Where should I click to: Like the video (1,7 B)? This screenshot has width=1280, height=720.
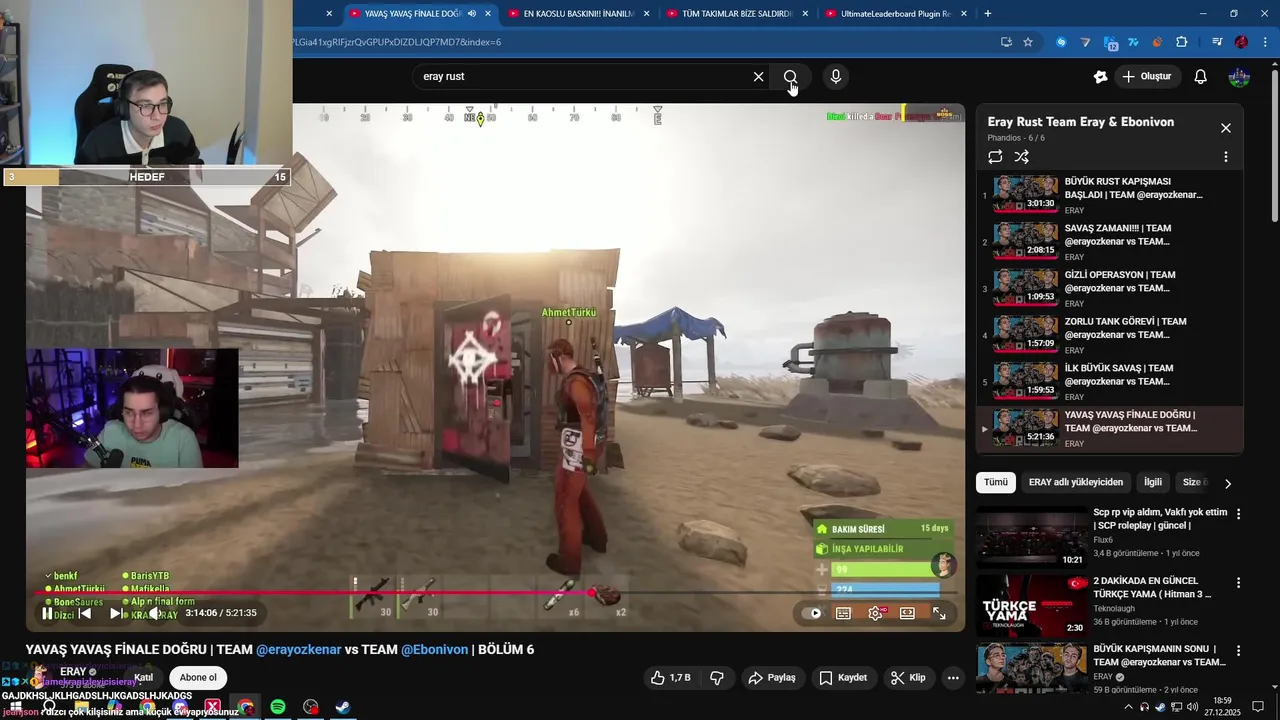[670, 678]
